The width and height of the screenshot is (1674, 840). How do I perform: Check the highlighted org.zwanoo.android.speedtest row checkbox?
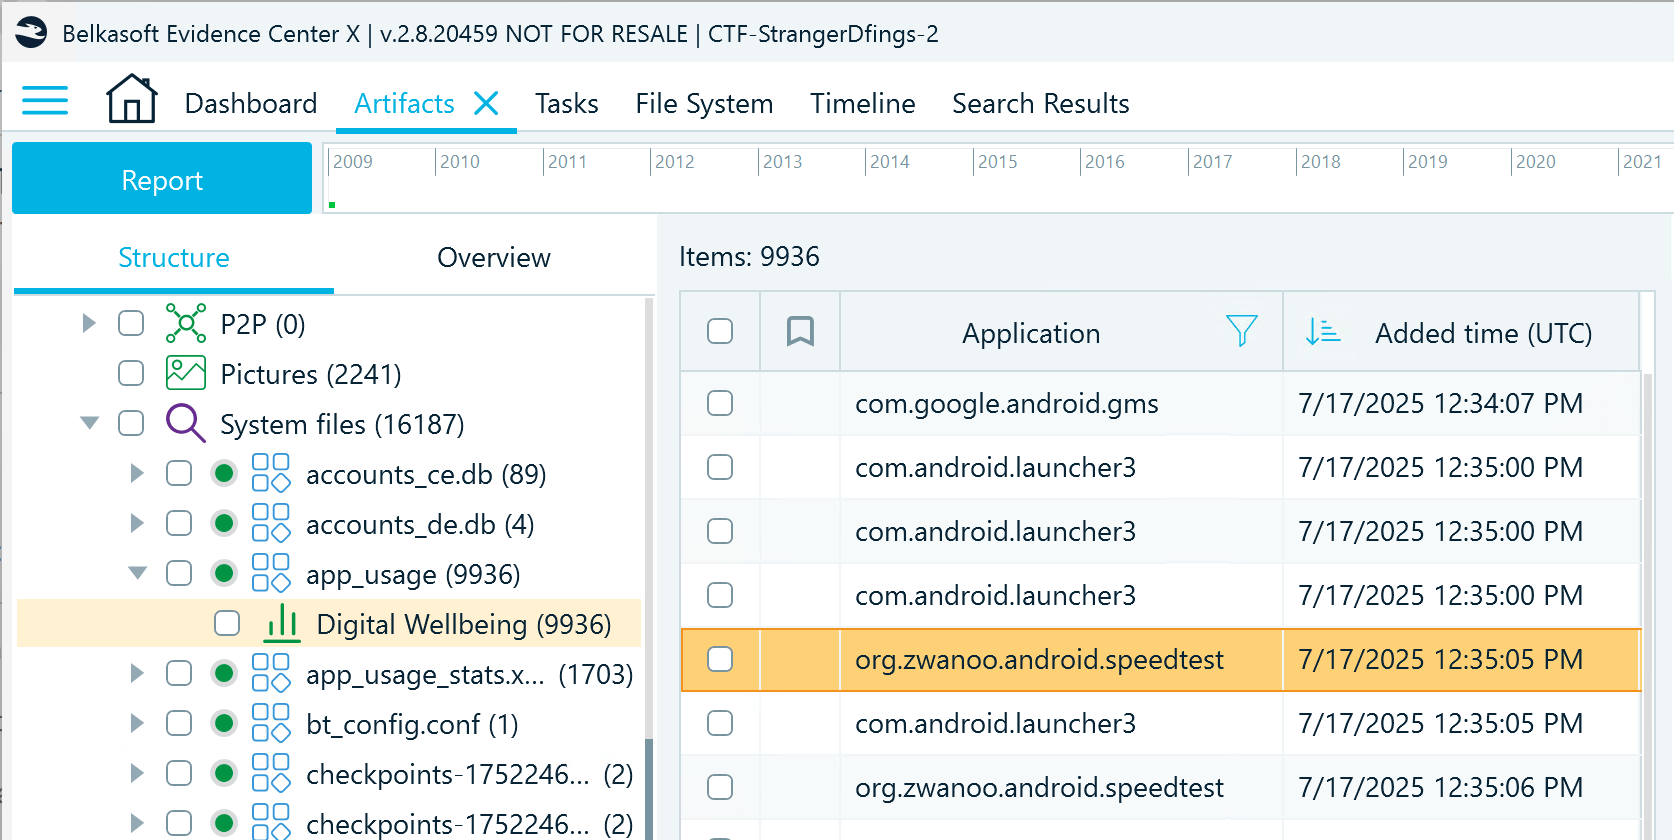click(720, 659)
